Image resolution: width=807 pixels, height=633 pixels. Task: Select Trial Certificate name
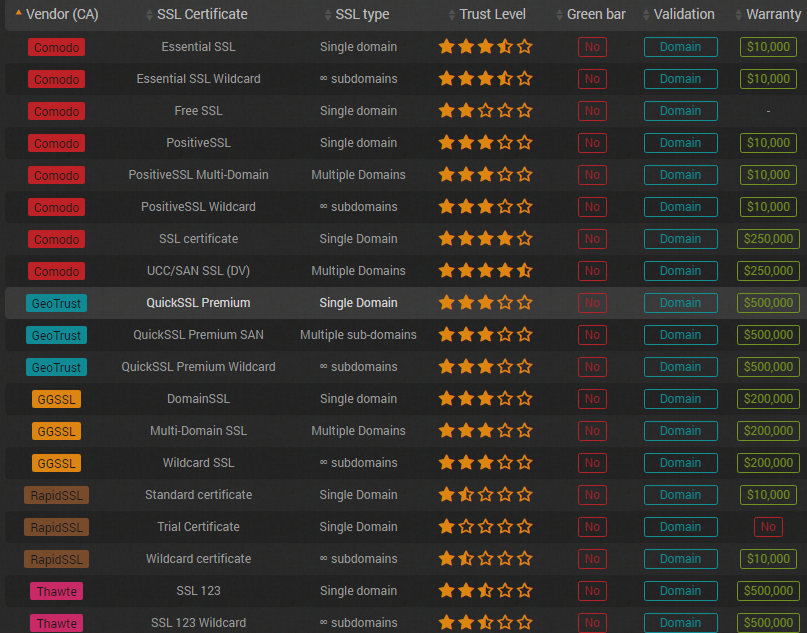(x=199, y=527)
